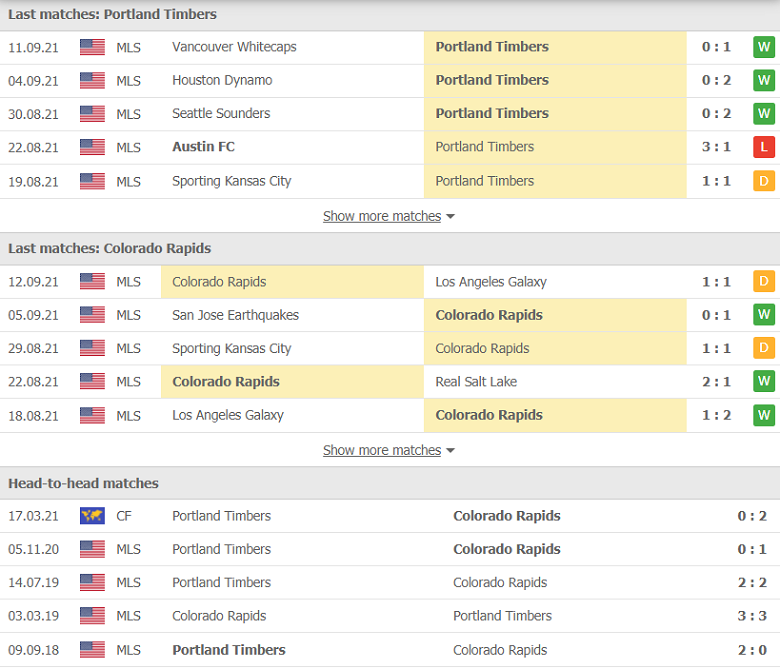The image size is (780, 669).
Task: Click the world map flag icon on 17.03.21 row
Action: click(92, 516)
